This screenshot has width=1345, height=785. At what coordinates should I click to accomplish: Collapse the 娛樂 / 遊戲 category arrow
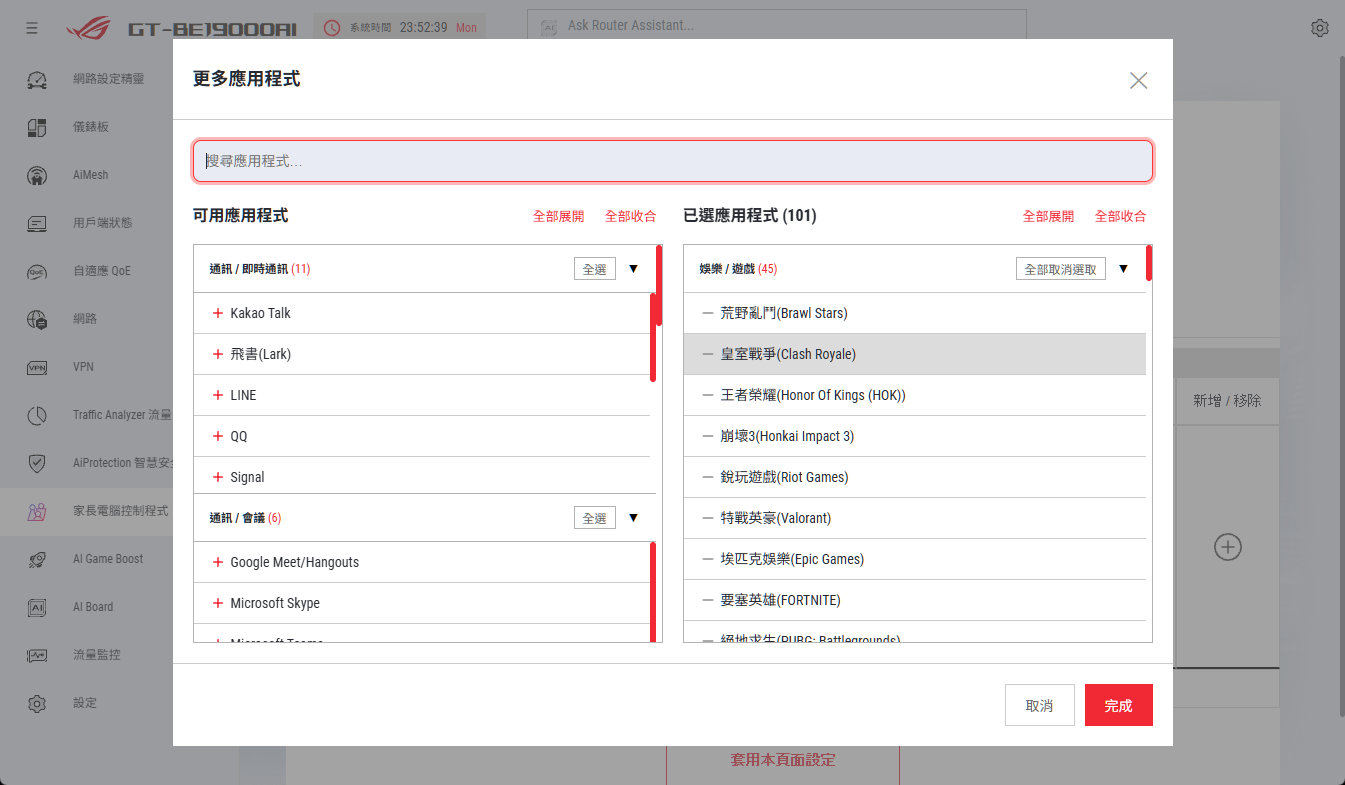pyautogui.click(x=1123, y=268)
